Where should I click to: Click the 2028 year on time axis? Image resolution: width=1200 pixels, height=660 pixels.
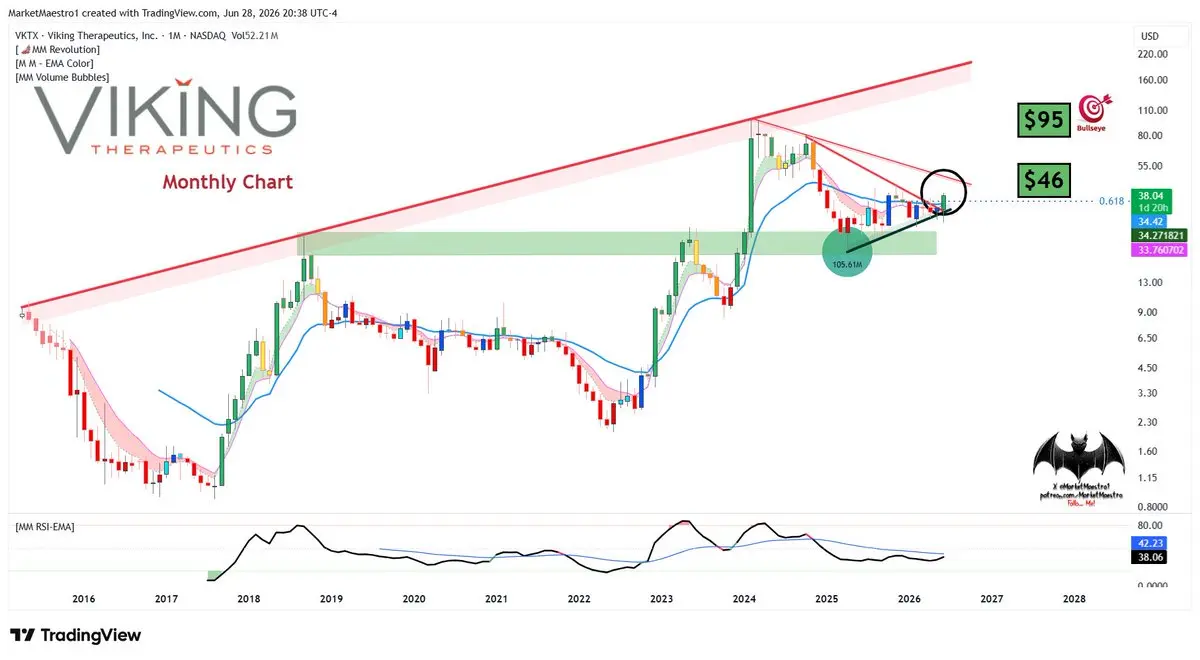tap(1074, 600)
